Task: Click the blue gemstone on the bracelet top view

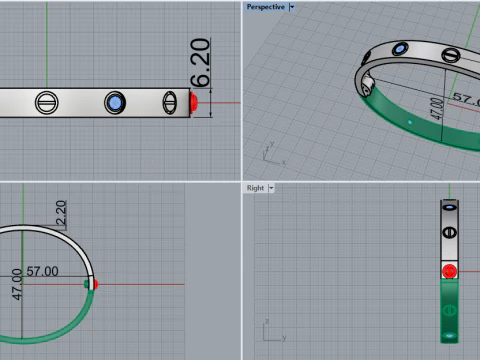Action: (115, 103)
